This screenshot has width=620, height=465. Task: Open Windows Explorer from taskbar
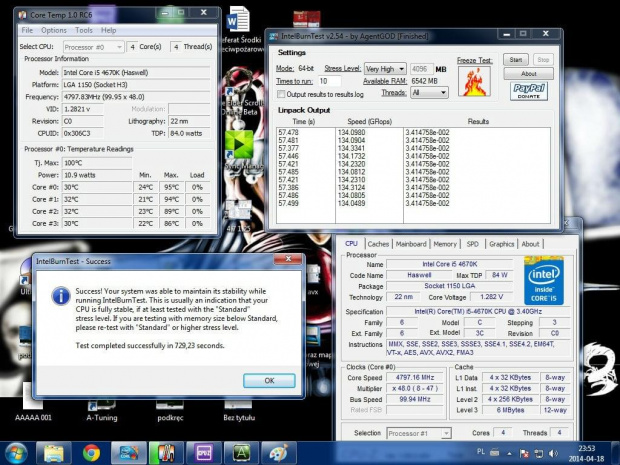click(54, 453)
